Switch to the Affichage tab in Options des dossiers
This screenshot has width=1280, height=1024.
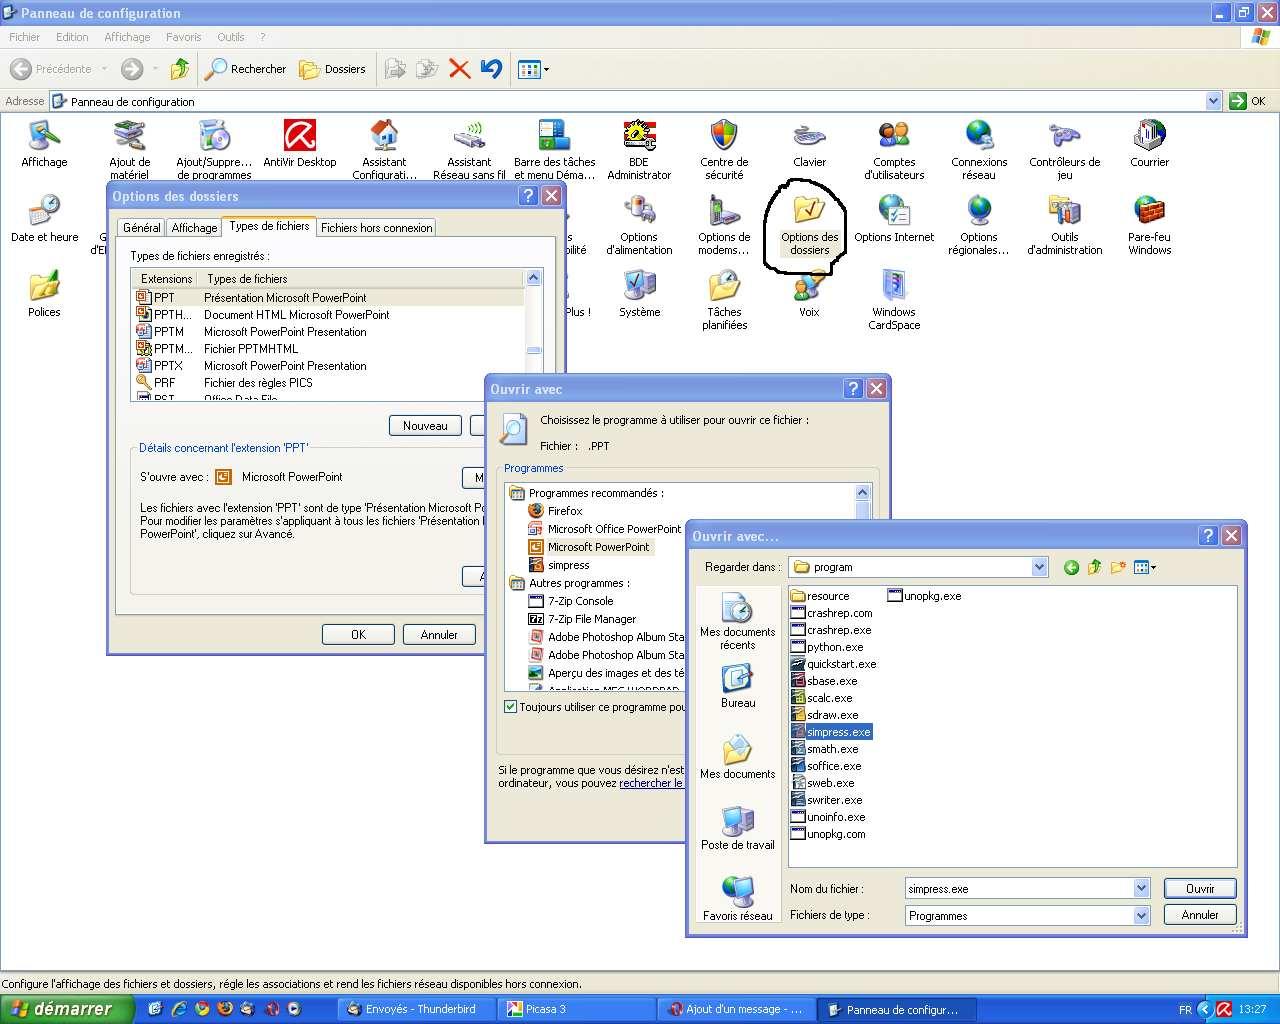tap(194, 228)
